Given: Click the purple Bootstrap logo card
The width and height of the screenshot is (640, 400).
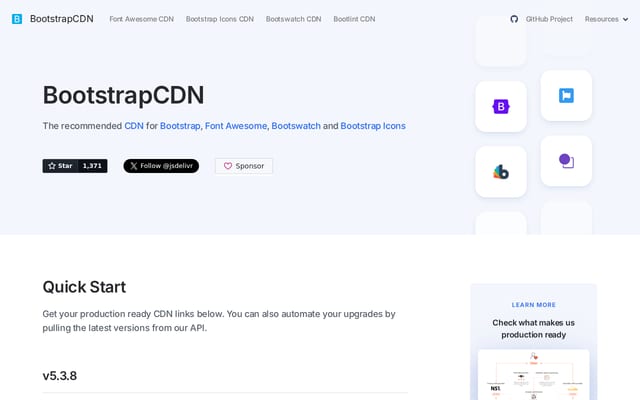Looking at the screenshot, I should pyautogui.click(x=501, y=107).
